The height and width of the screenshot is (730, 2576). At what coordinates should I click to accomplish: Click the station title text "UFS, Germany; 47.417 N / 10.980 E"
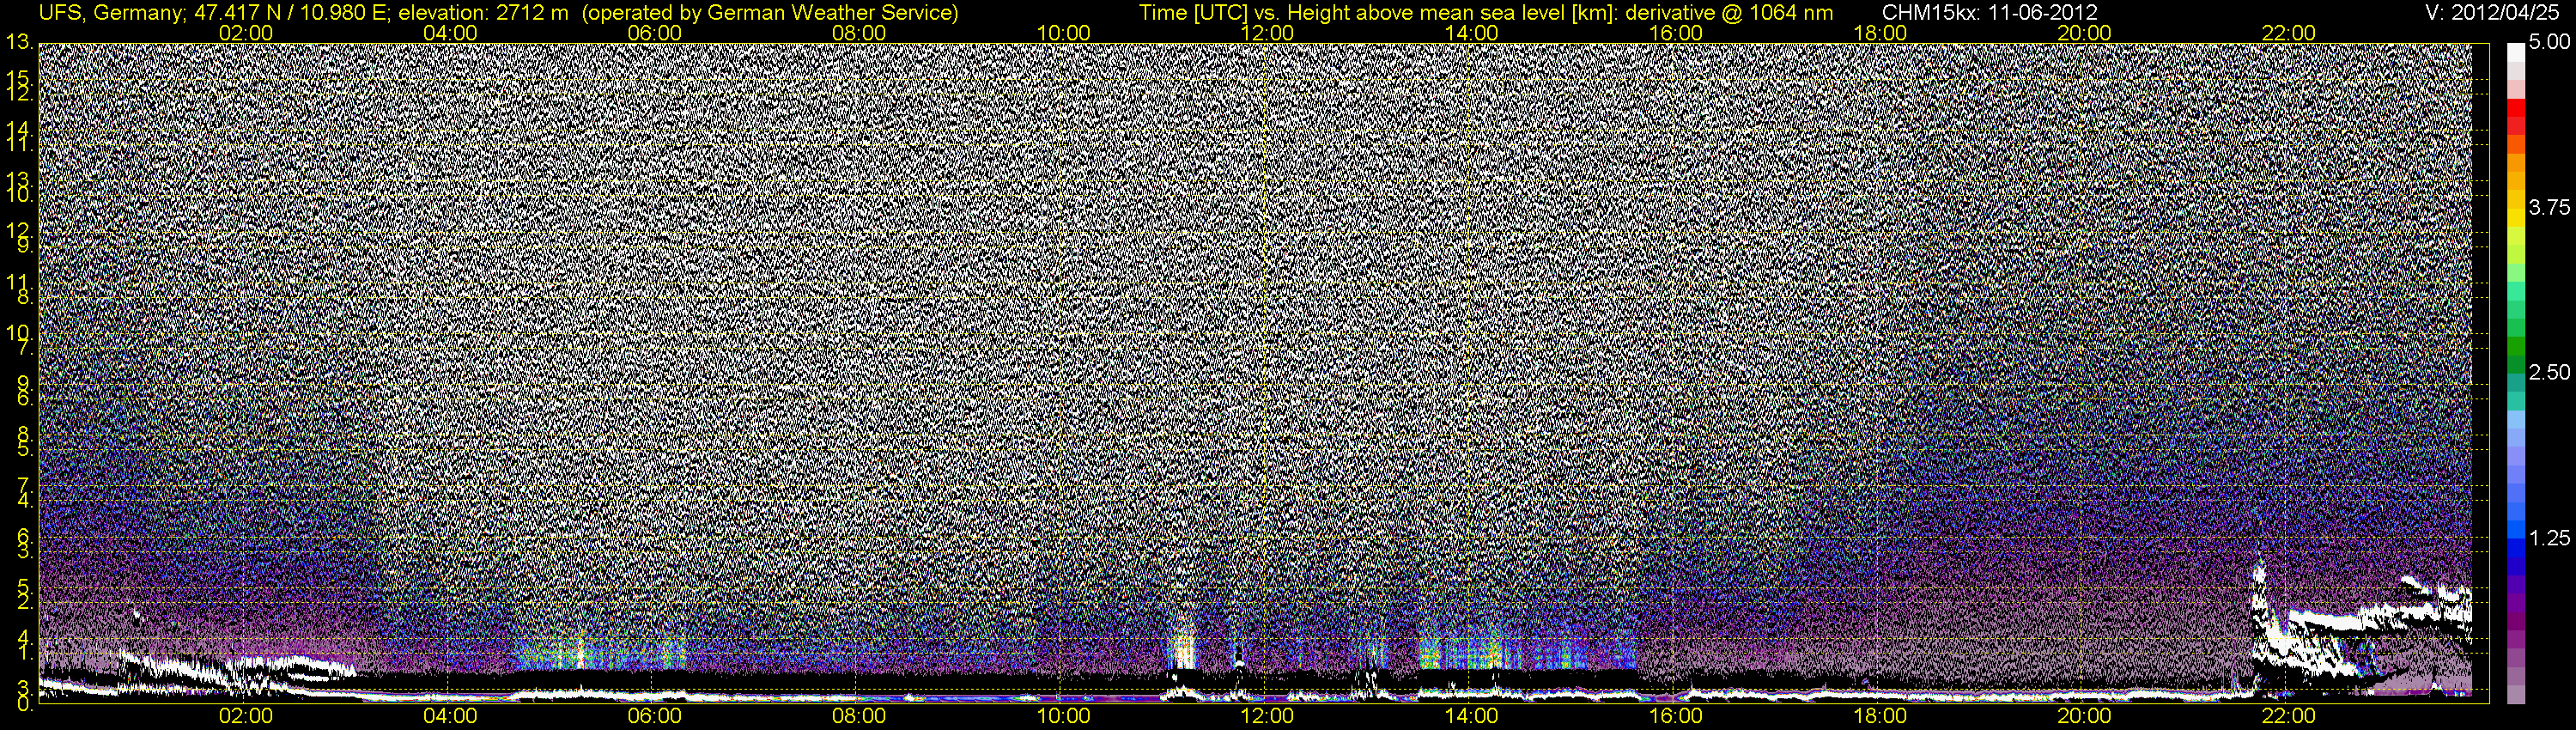click(215, 12)
